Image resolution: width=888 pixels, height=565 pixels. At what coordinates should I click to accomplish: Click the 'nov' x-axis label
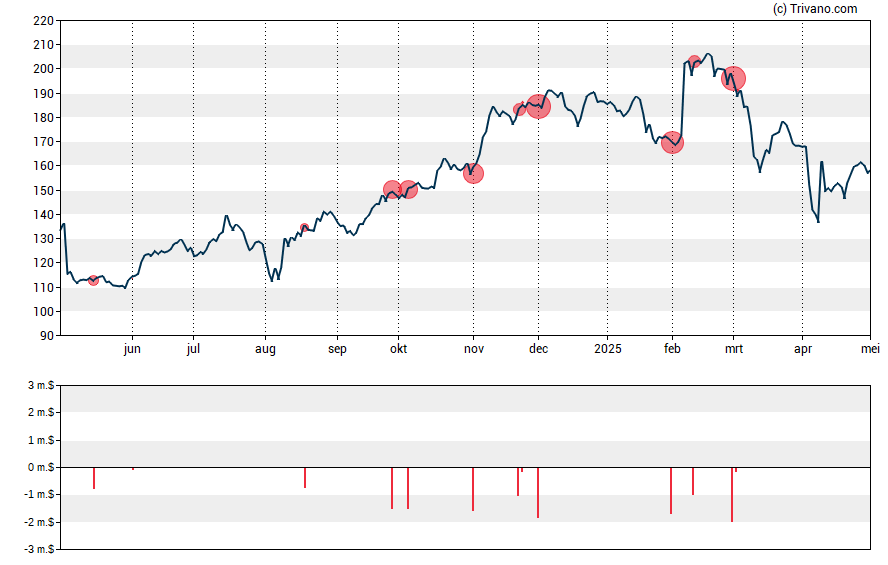coord(474,349)
